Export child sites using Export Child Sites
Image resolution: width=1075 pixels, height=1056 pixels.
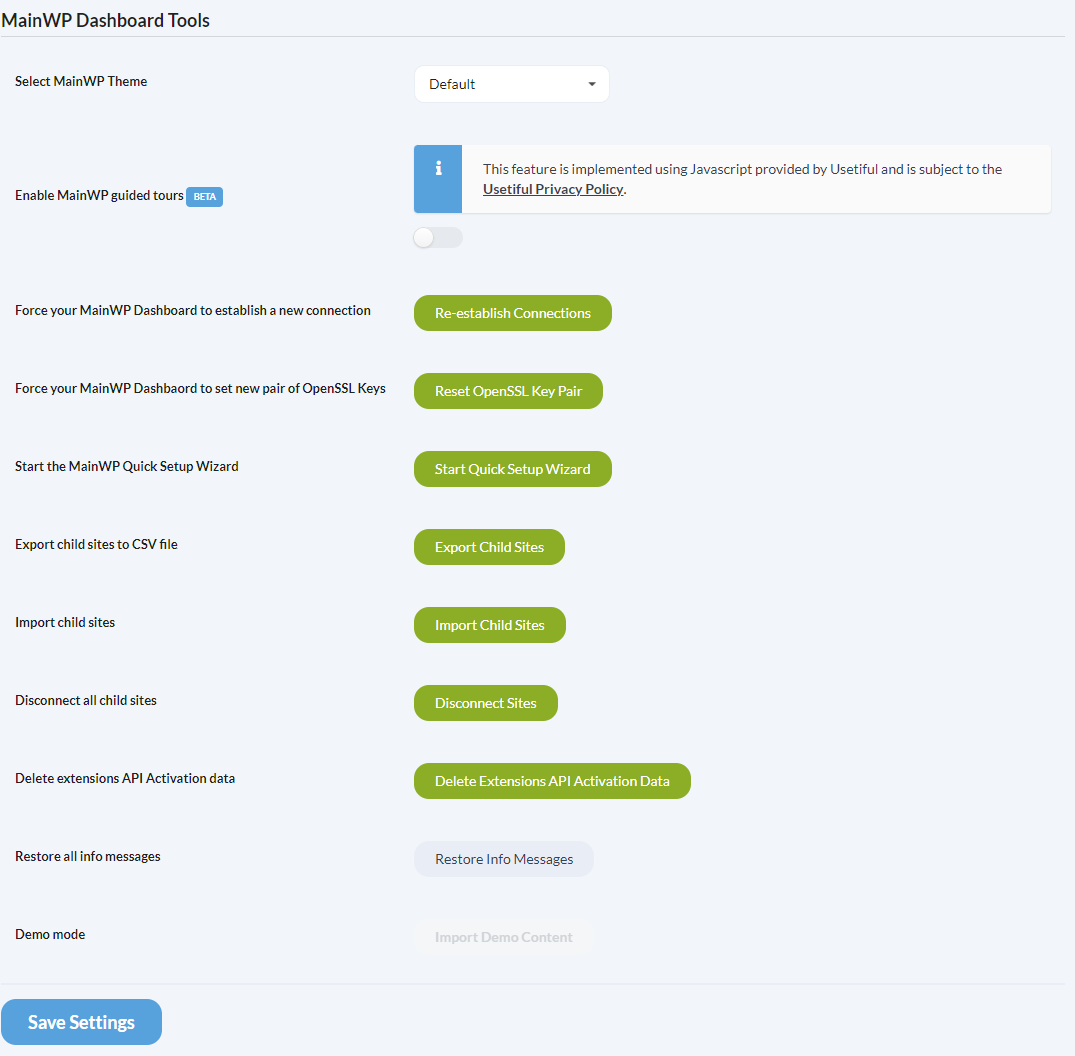point(489,547)
